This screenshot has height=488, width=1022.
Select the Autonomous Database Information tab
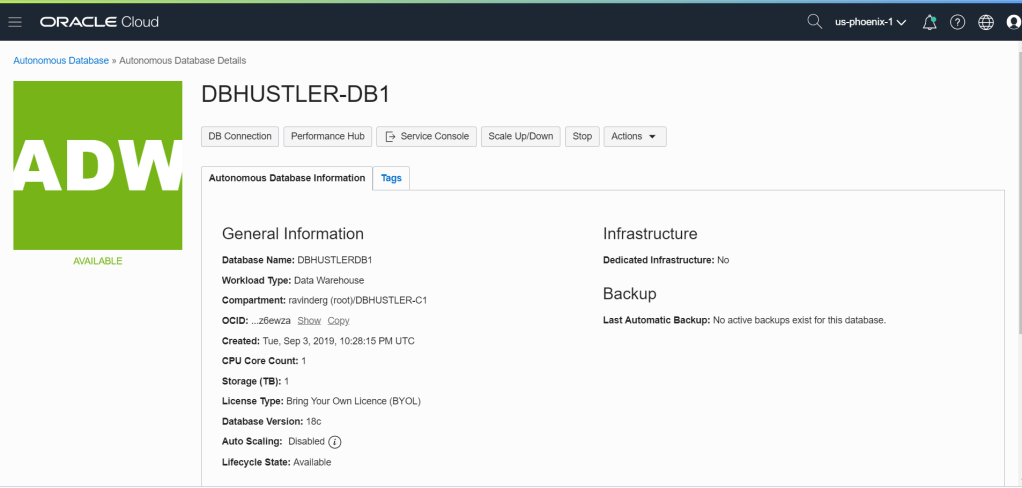pos(287,178)
